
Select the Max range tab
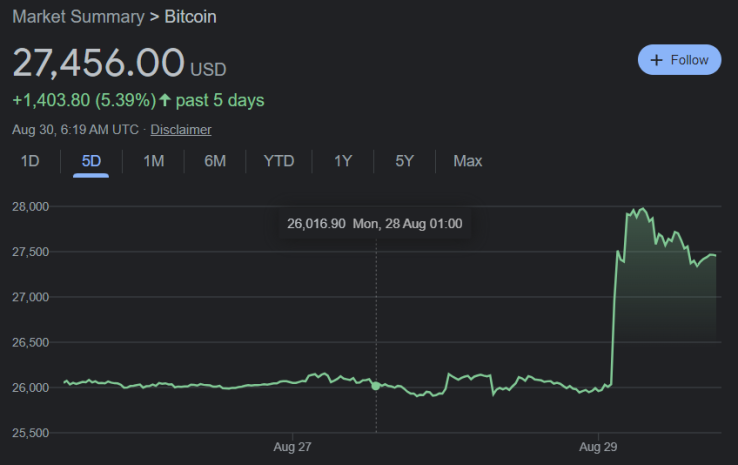pos(467,161)
